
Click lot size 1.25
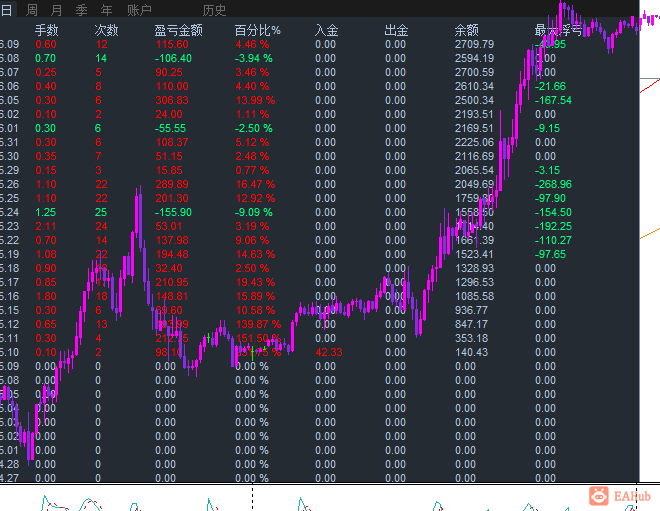click(x=46, y=212)
